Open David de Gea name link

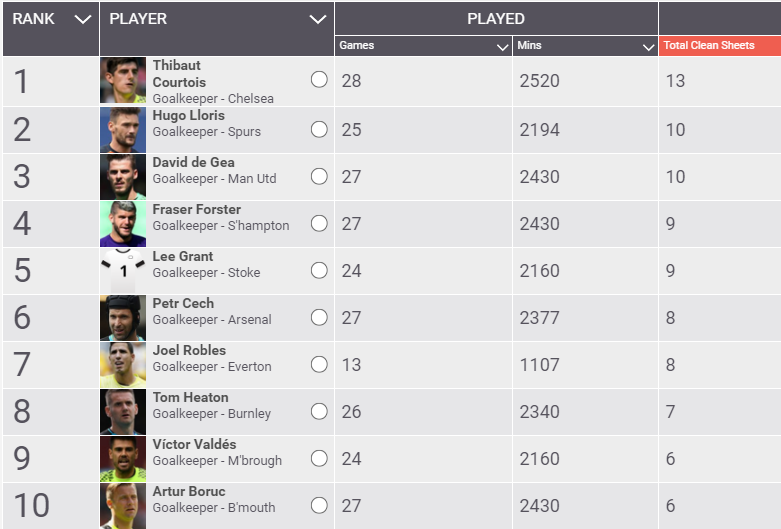(x=193, y=162)
